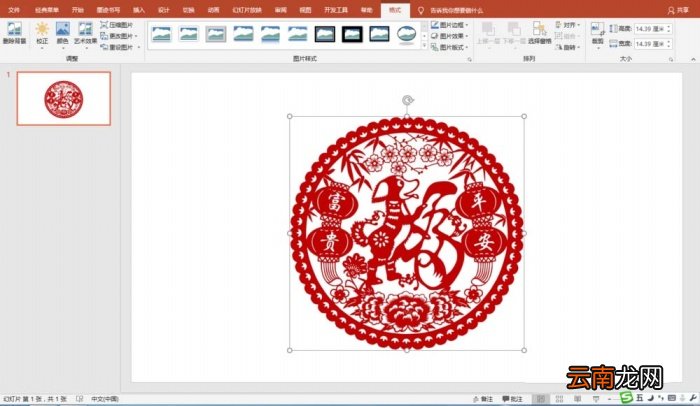Open the File (文件) tab
This screenshot has height=406, width=700.
[14, 10]
